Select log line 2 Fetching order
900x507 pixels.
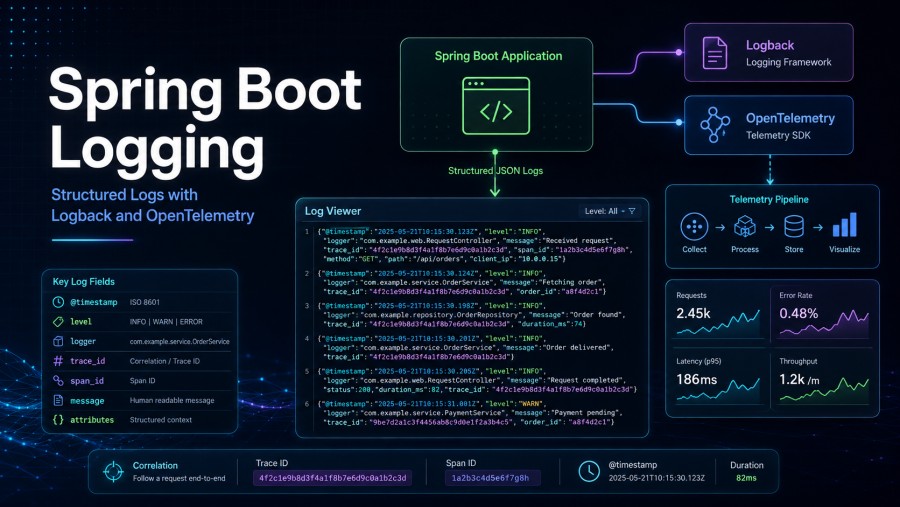(x=462, y=282)
